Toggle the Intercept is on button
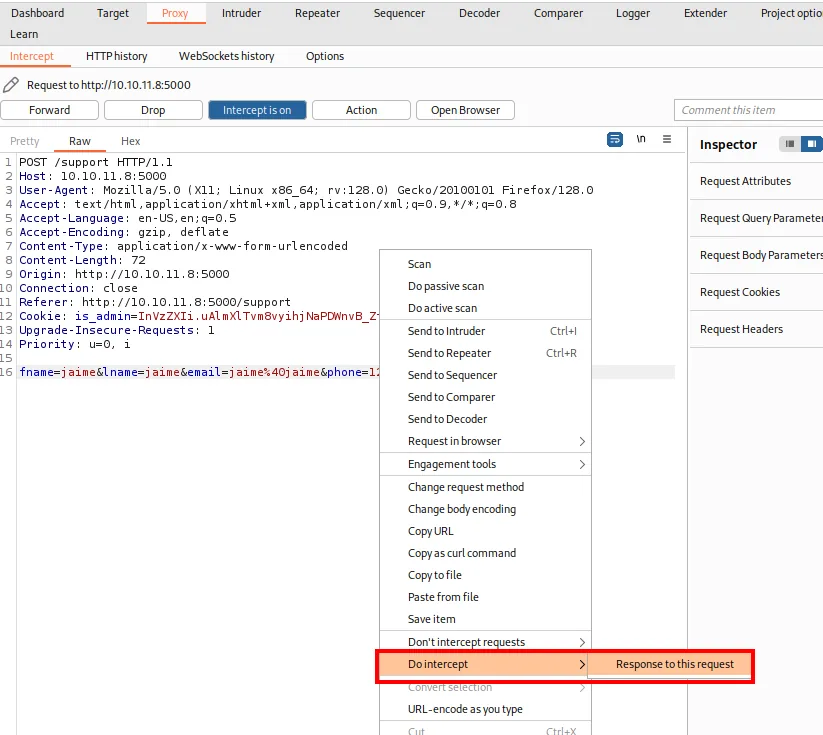Viewport: 823px width, 735px height. click(x=257, y=110)
